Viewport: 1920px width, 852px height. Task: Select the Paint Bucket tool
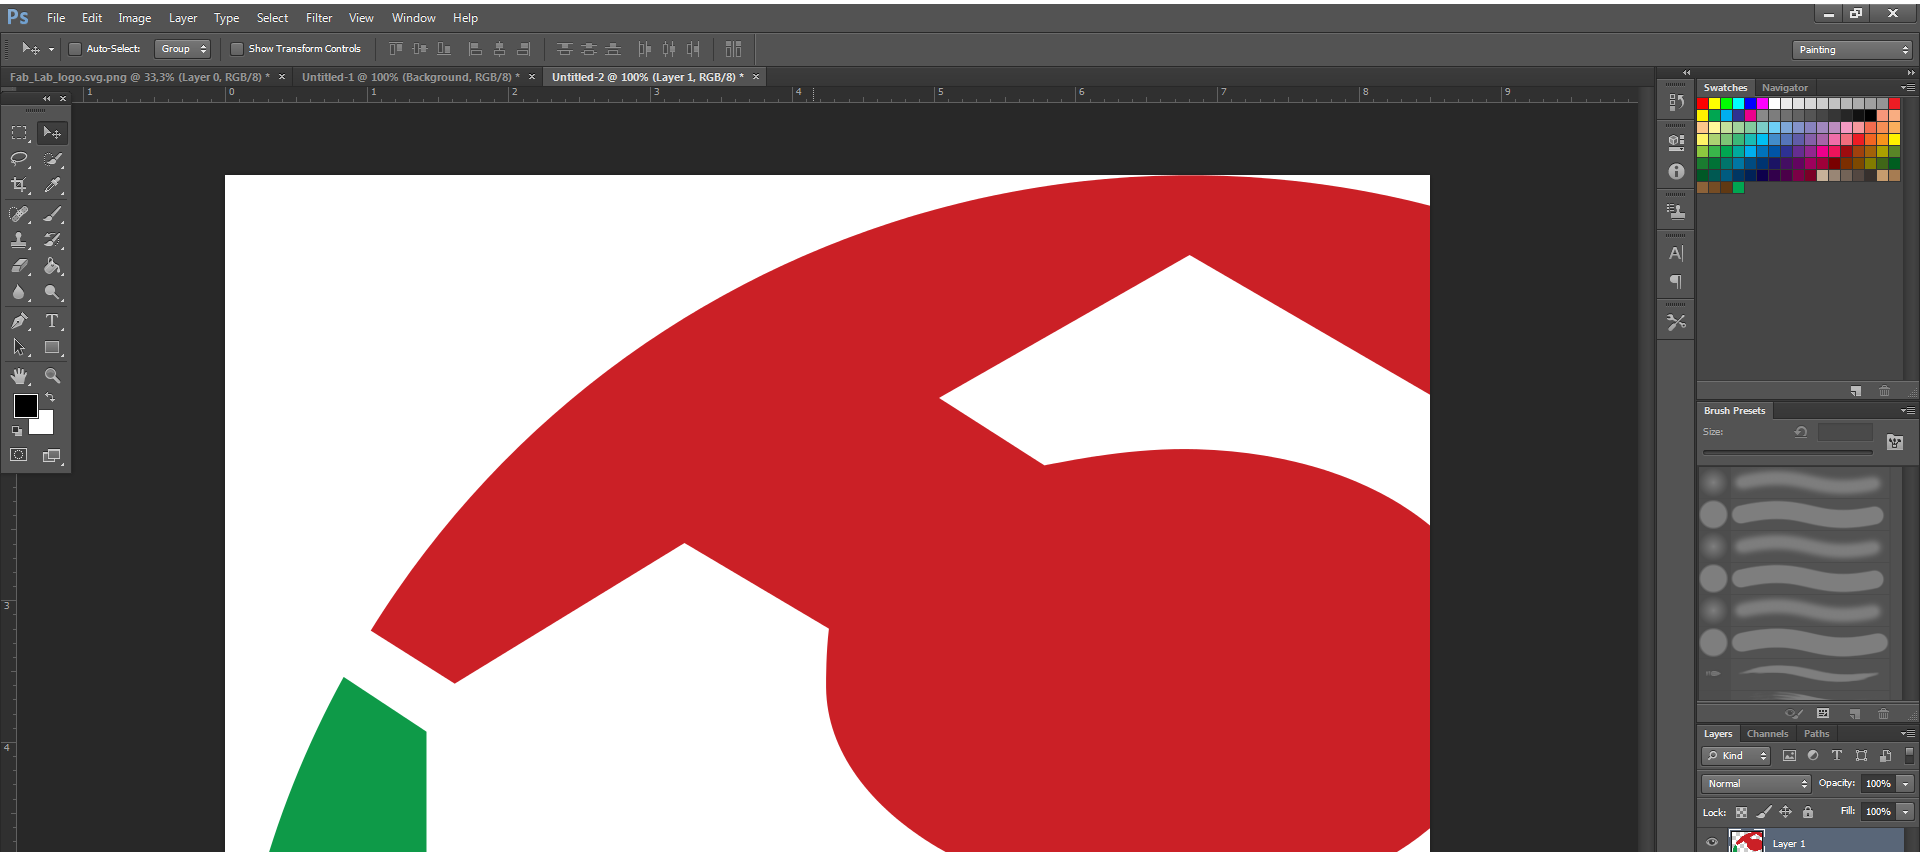tap(52, 266)
